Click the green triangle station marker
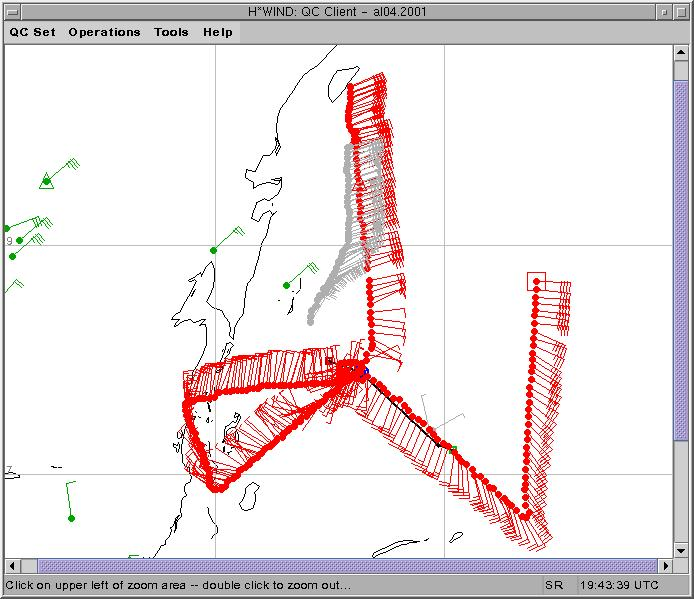Image resolution: width=694 pixels, height=599 pixels. 46,181
